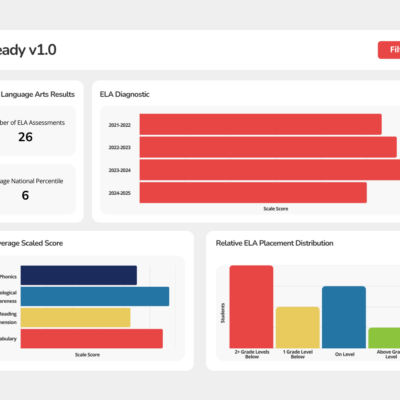This screenshot has height=400, width=400.
Task: Click the Relative ELA Placement Distribution title
Action: pos(275,243)
